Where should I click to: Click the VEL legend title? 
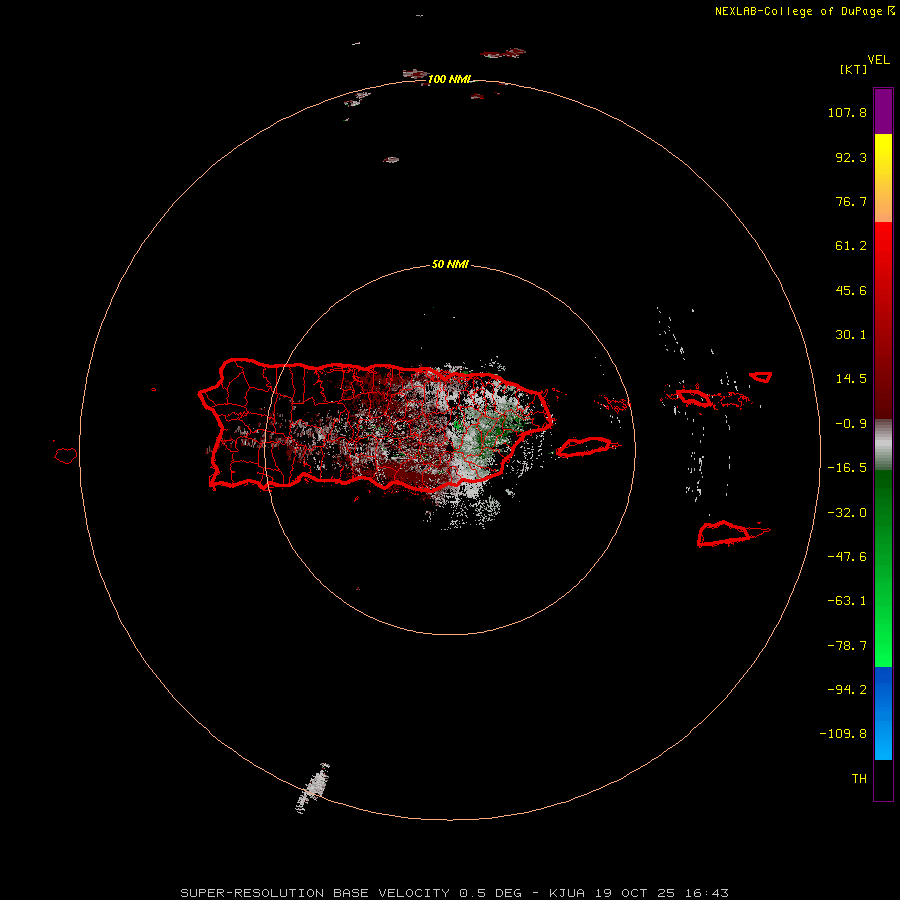tap(878, 60)
